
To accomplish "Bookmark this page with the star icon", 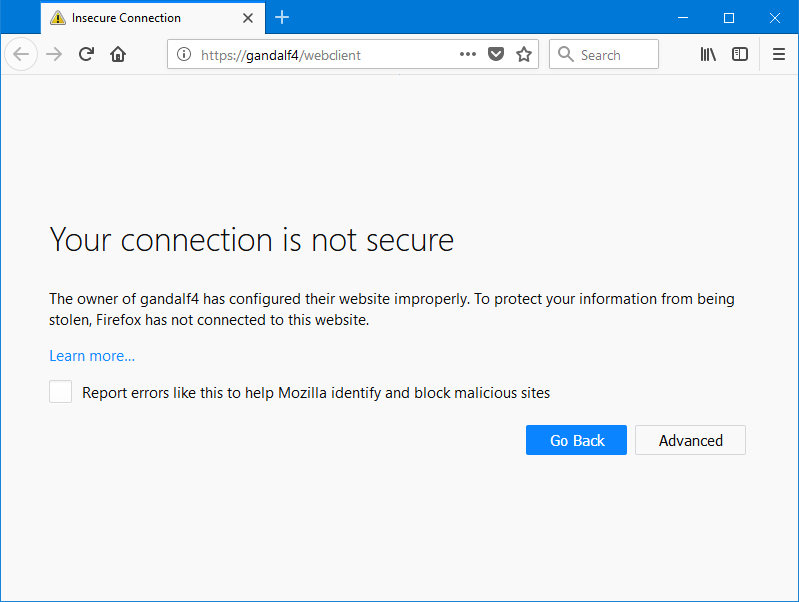I will [x=524, y=54].
